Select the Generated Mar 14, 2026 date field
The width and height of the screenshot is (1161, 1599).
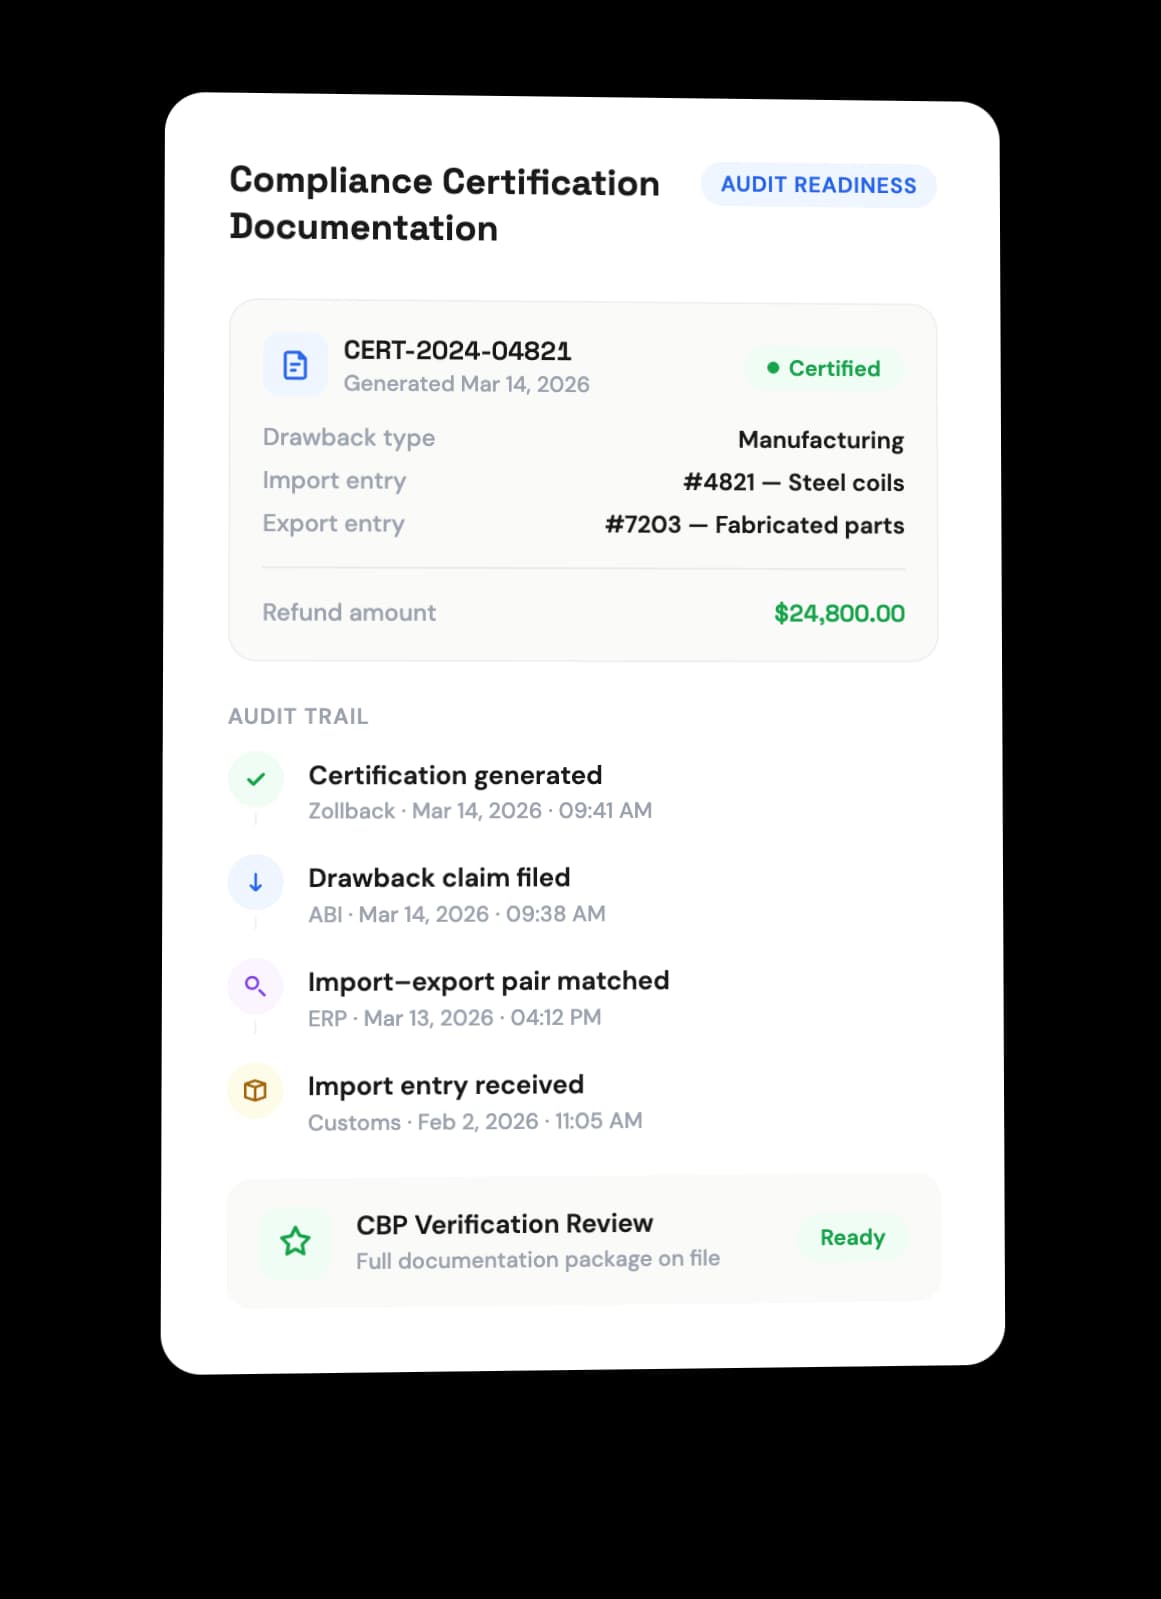[467, 384]
